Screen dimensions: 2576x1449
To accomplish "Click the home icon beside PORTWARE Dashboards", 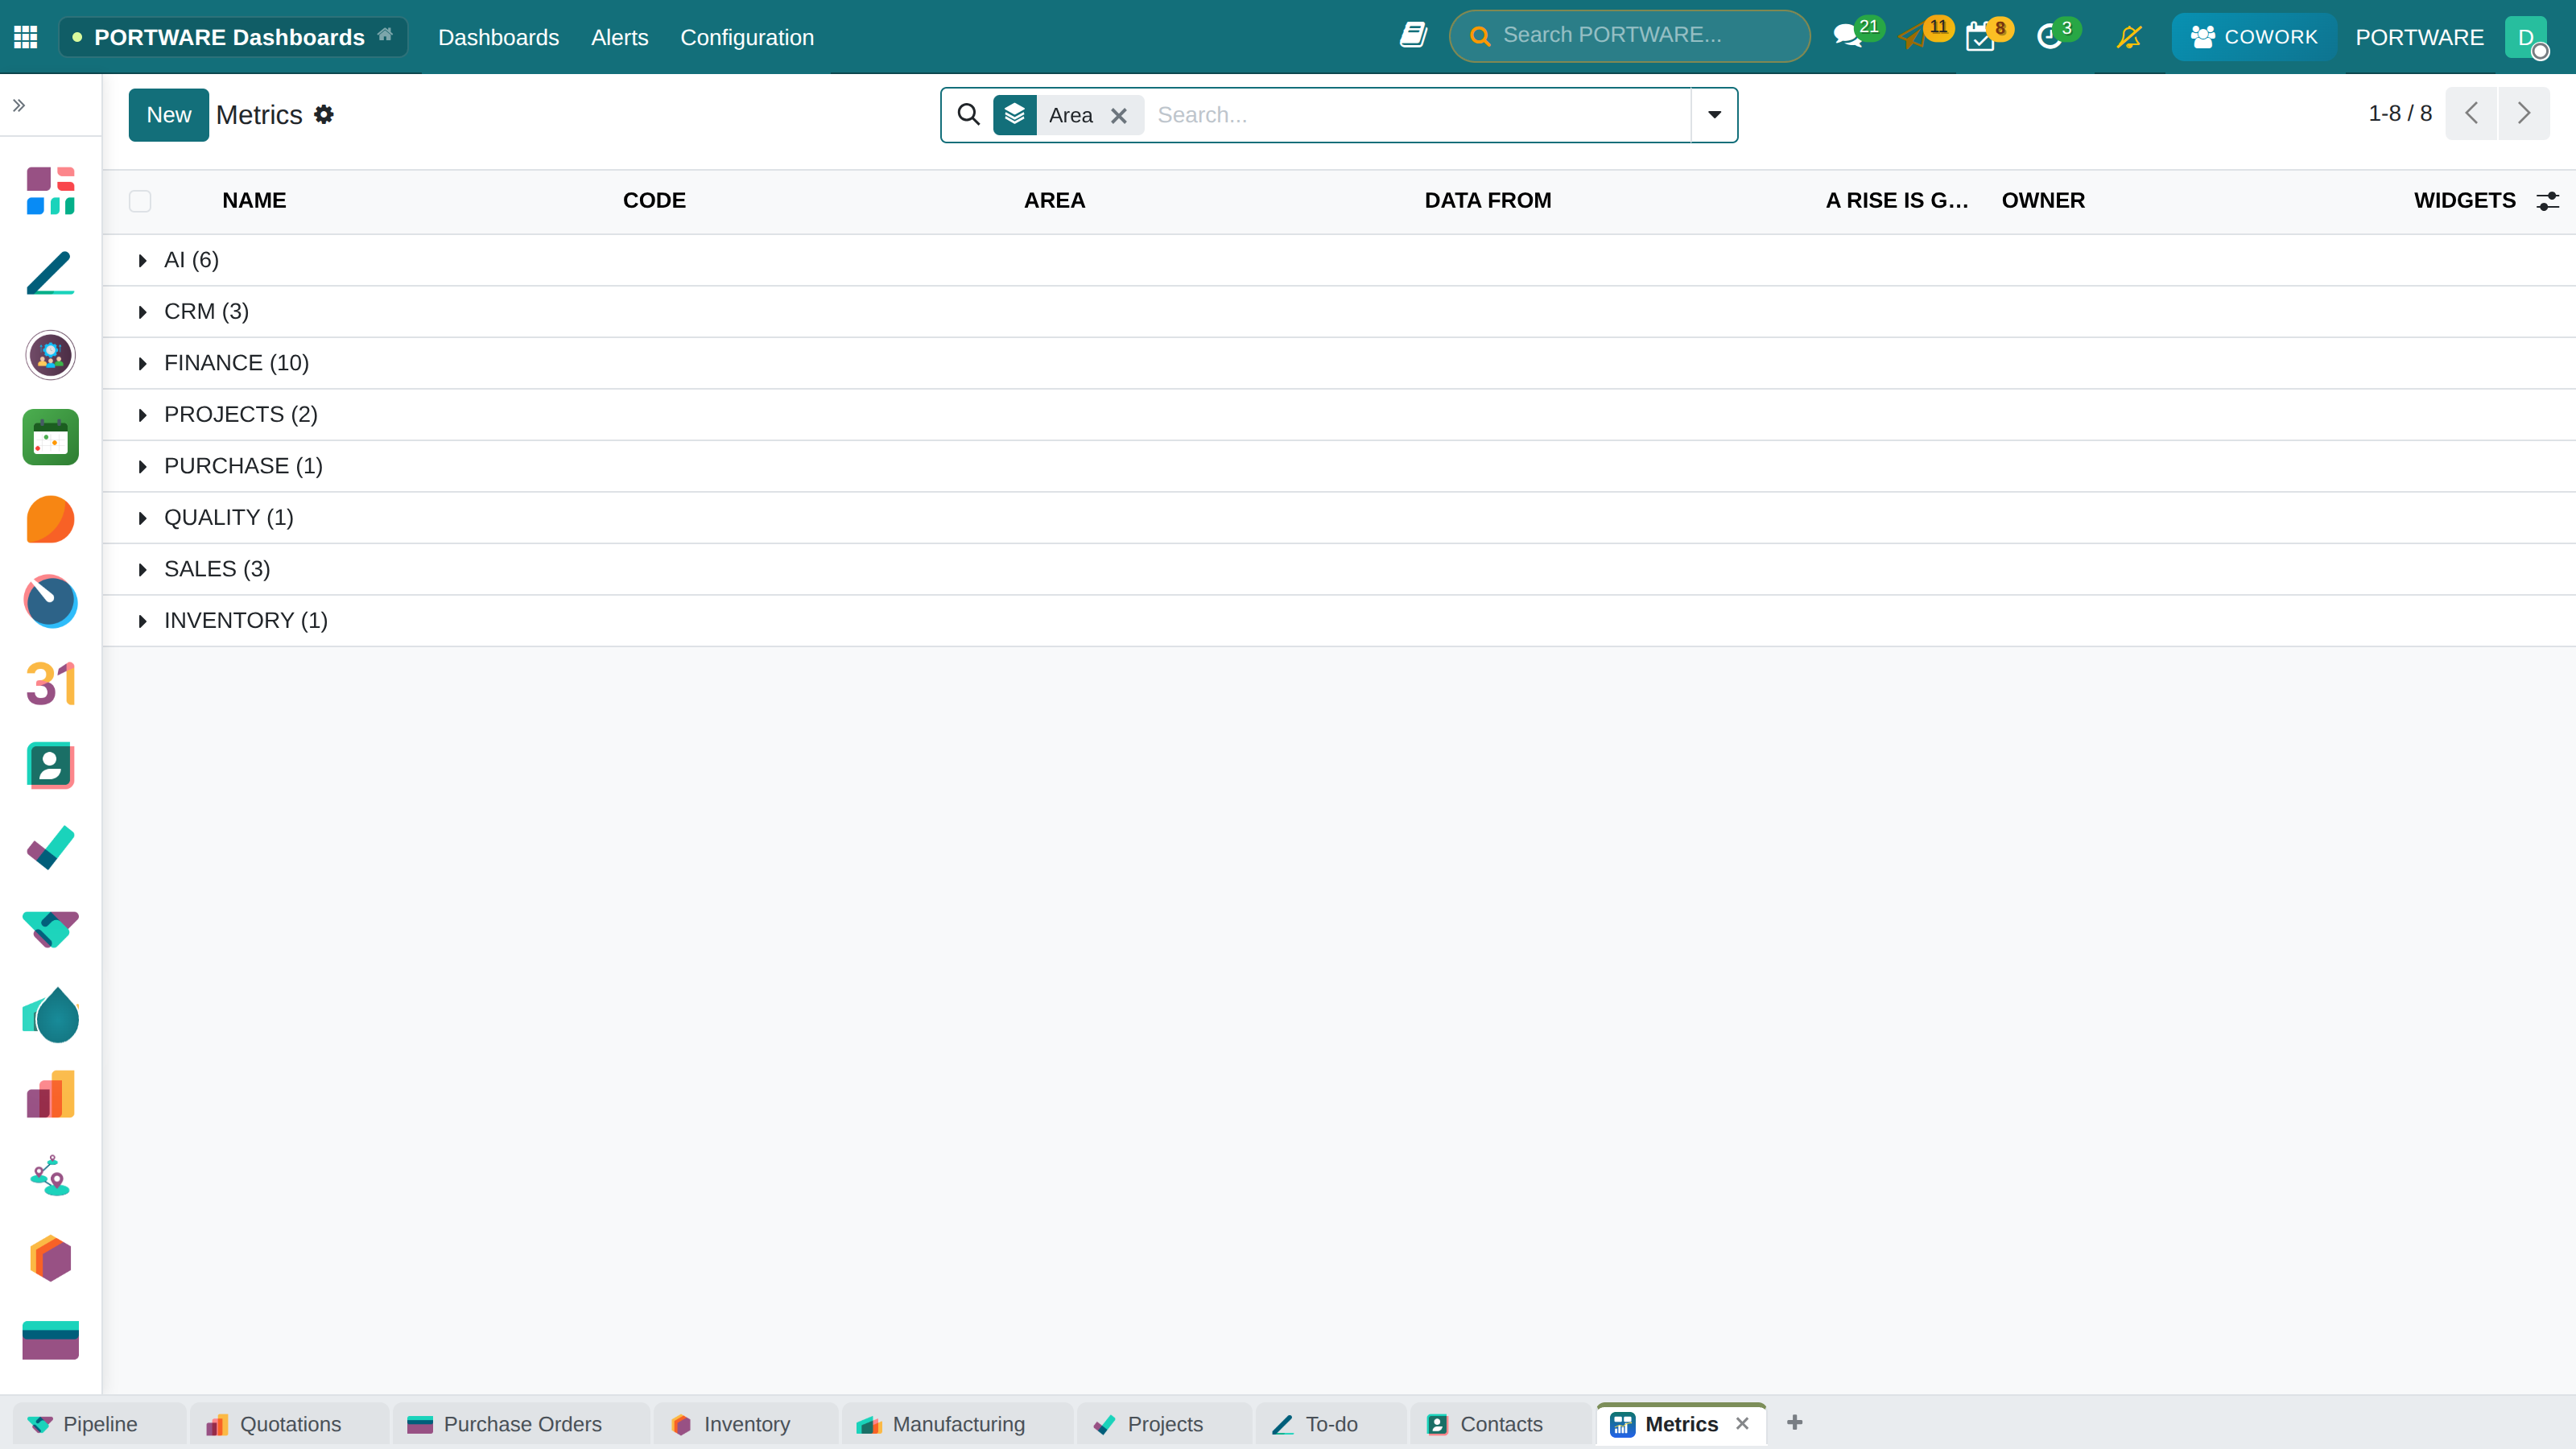I will [x=385, y=35].
